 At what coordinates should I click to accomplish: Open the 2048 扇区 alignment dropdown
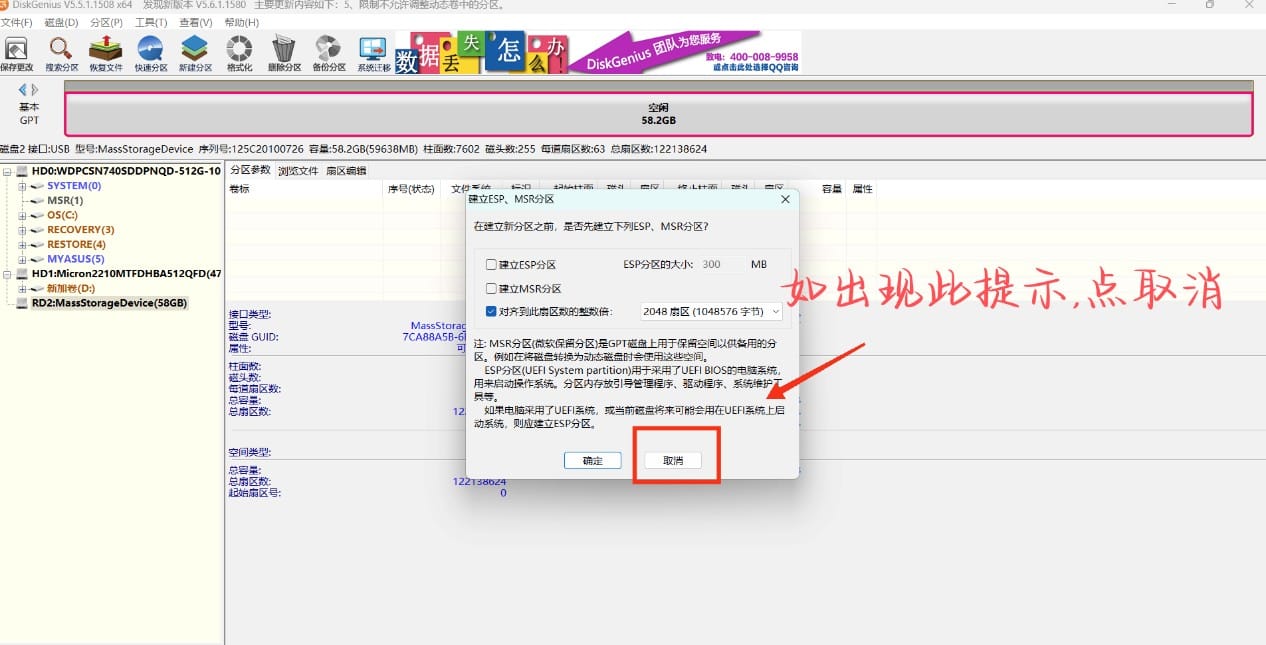710,312
